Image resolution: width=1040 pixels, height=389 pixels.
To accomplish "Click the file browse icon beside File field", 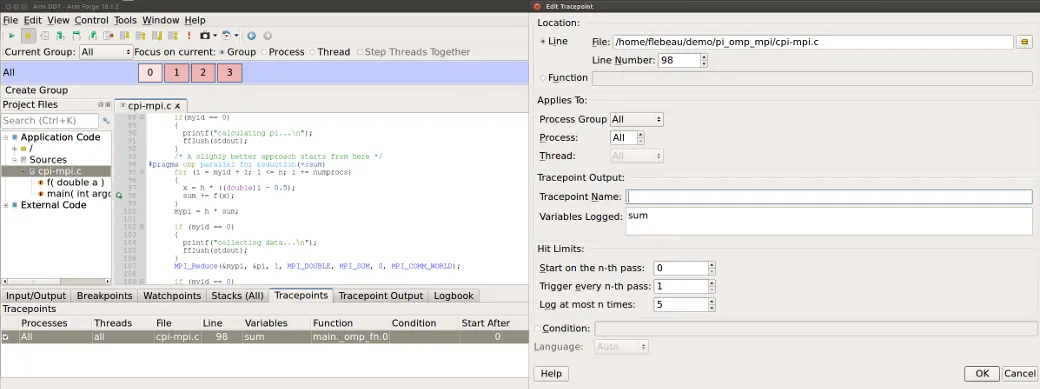I will (1025, 42).
